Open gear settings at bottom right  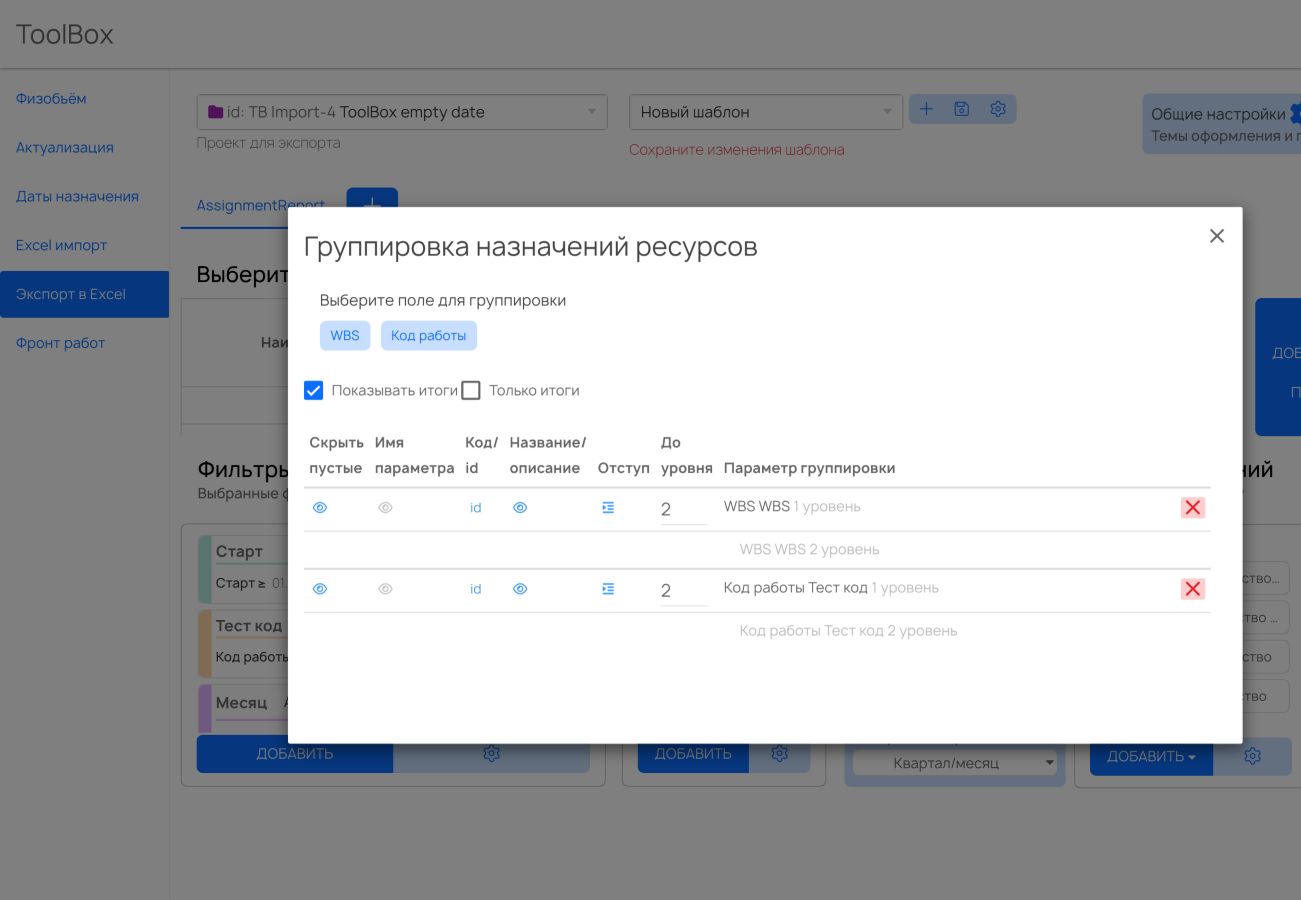tap(1252, 757)
